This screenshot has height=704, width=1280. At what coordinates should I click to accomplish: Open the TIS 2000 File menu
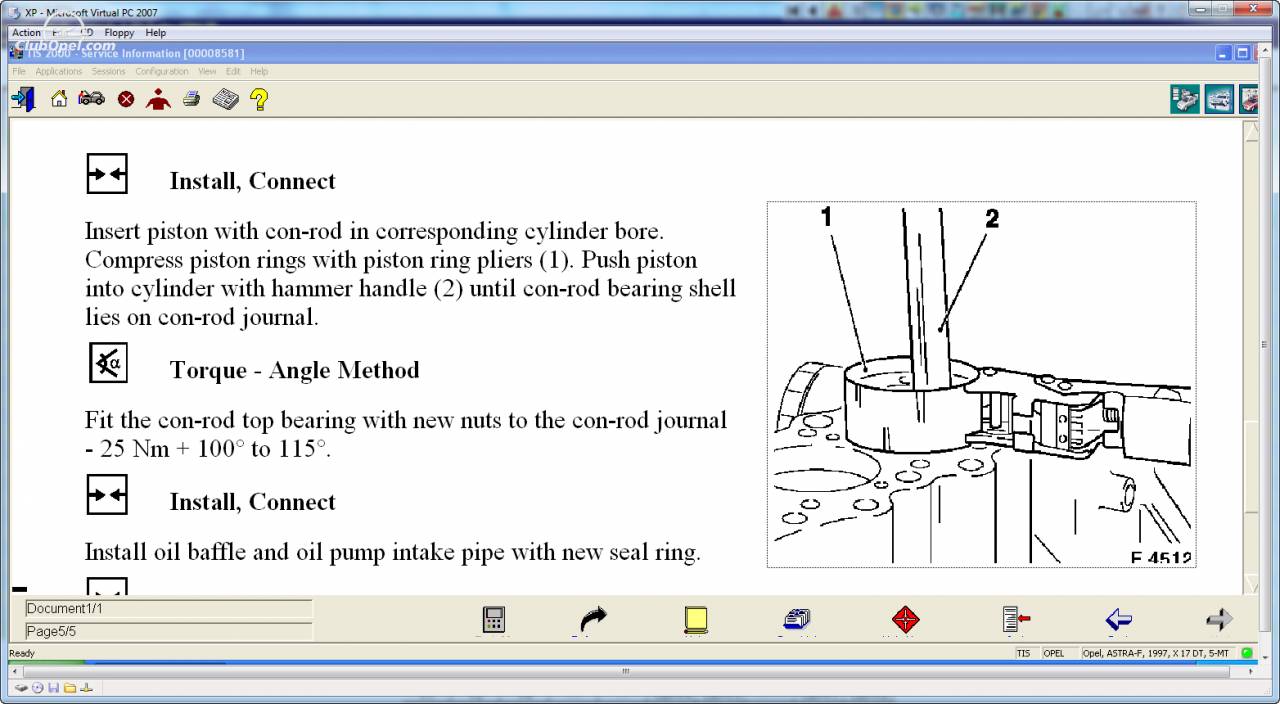pyautogui.click(x=19, y=72)
